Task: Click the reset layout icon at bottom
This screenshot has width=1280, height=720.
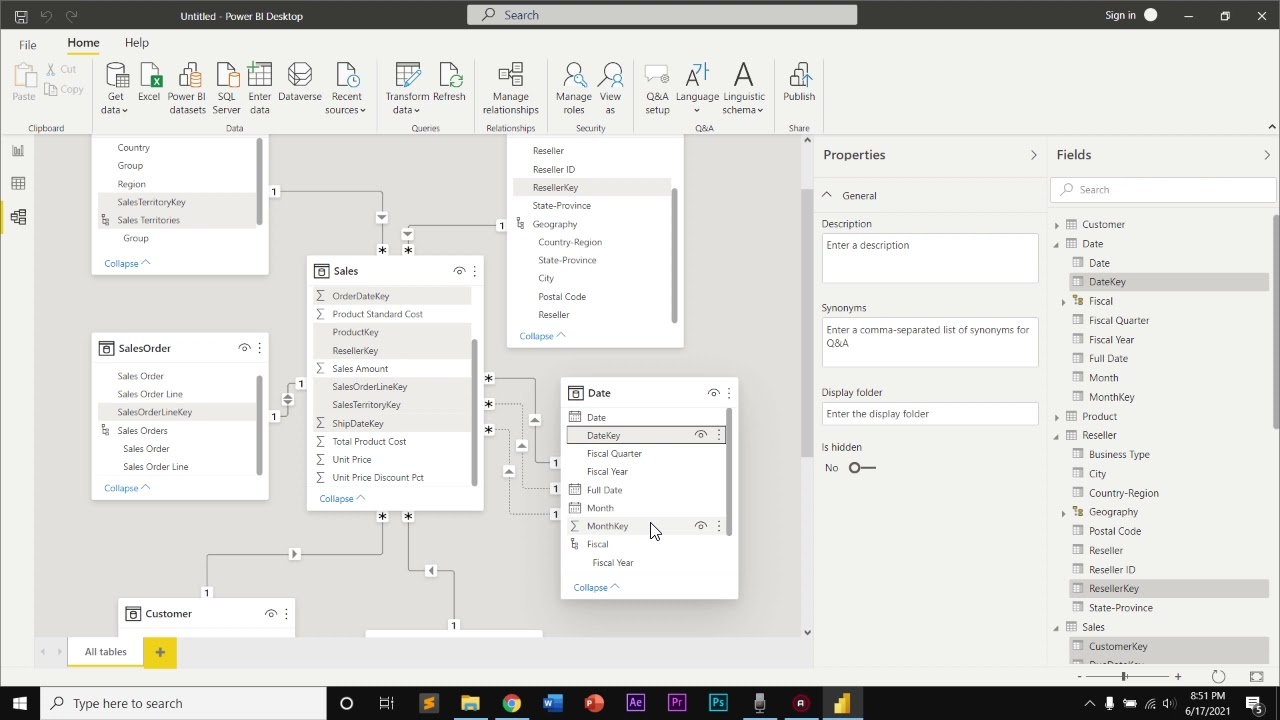Action: click(x=1218, y=677)
